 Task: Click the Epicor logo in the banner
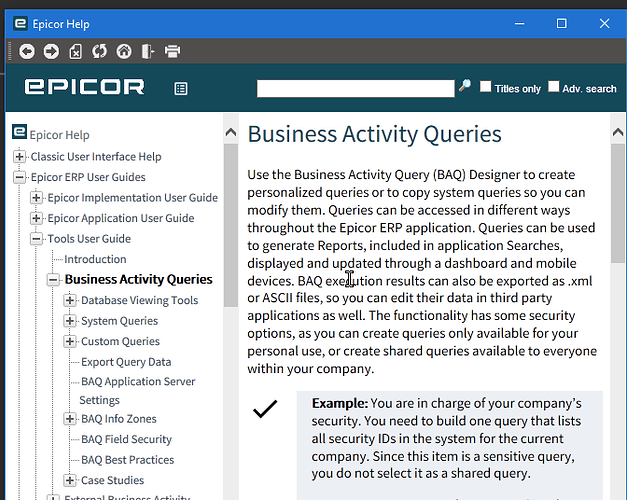pyautogui.click(x=84, y=87)
